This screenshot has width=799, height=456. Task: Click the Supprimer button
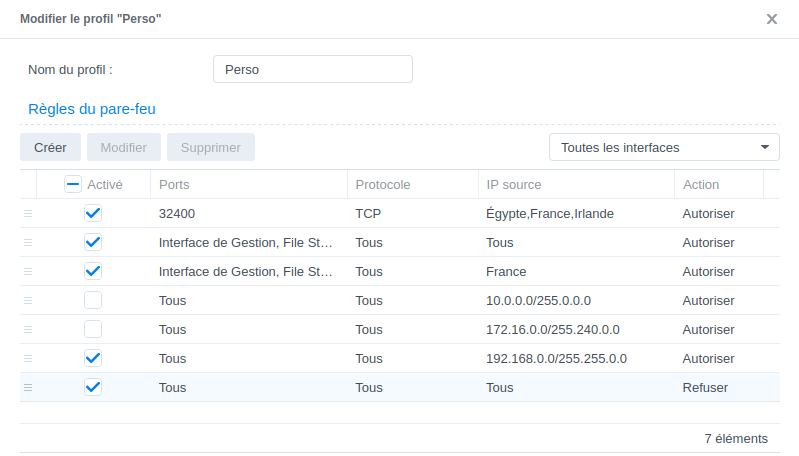point(211,147)
